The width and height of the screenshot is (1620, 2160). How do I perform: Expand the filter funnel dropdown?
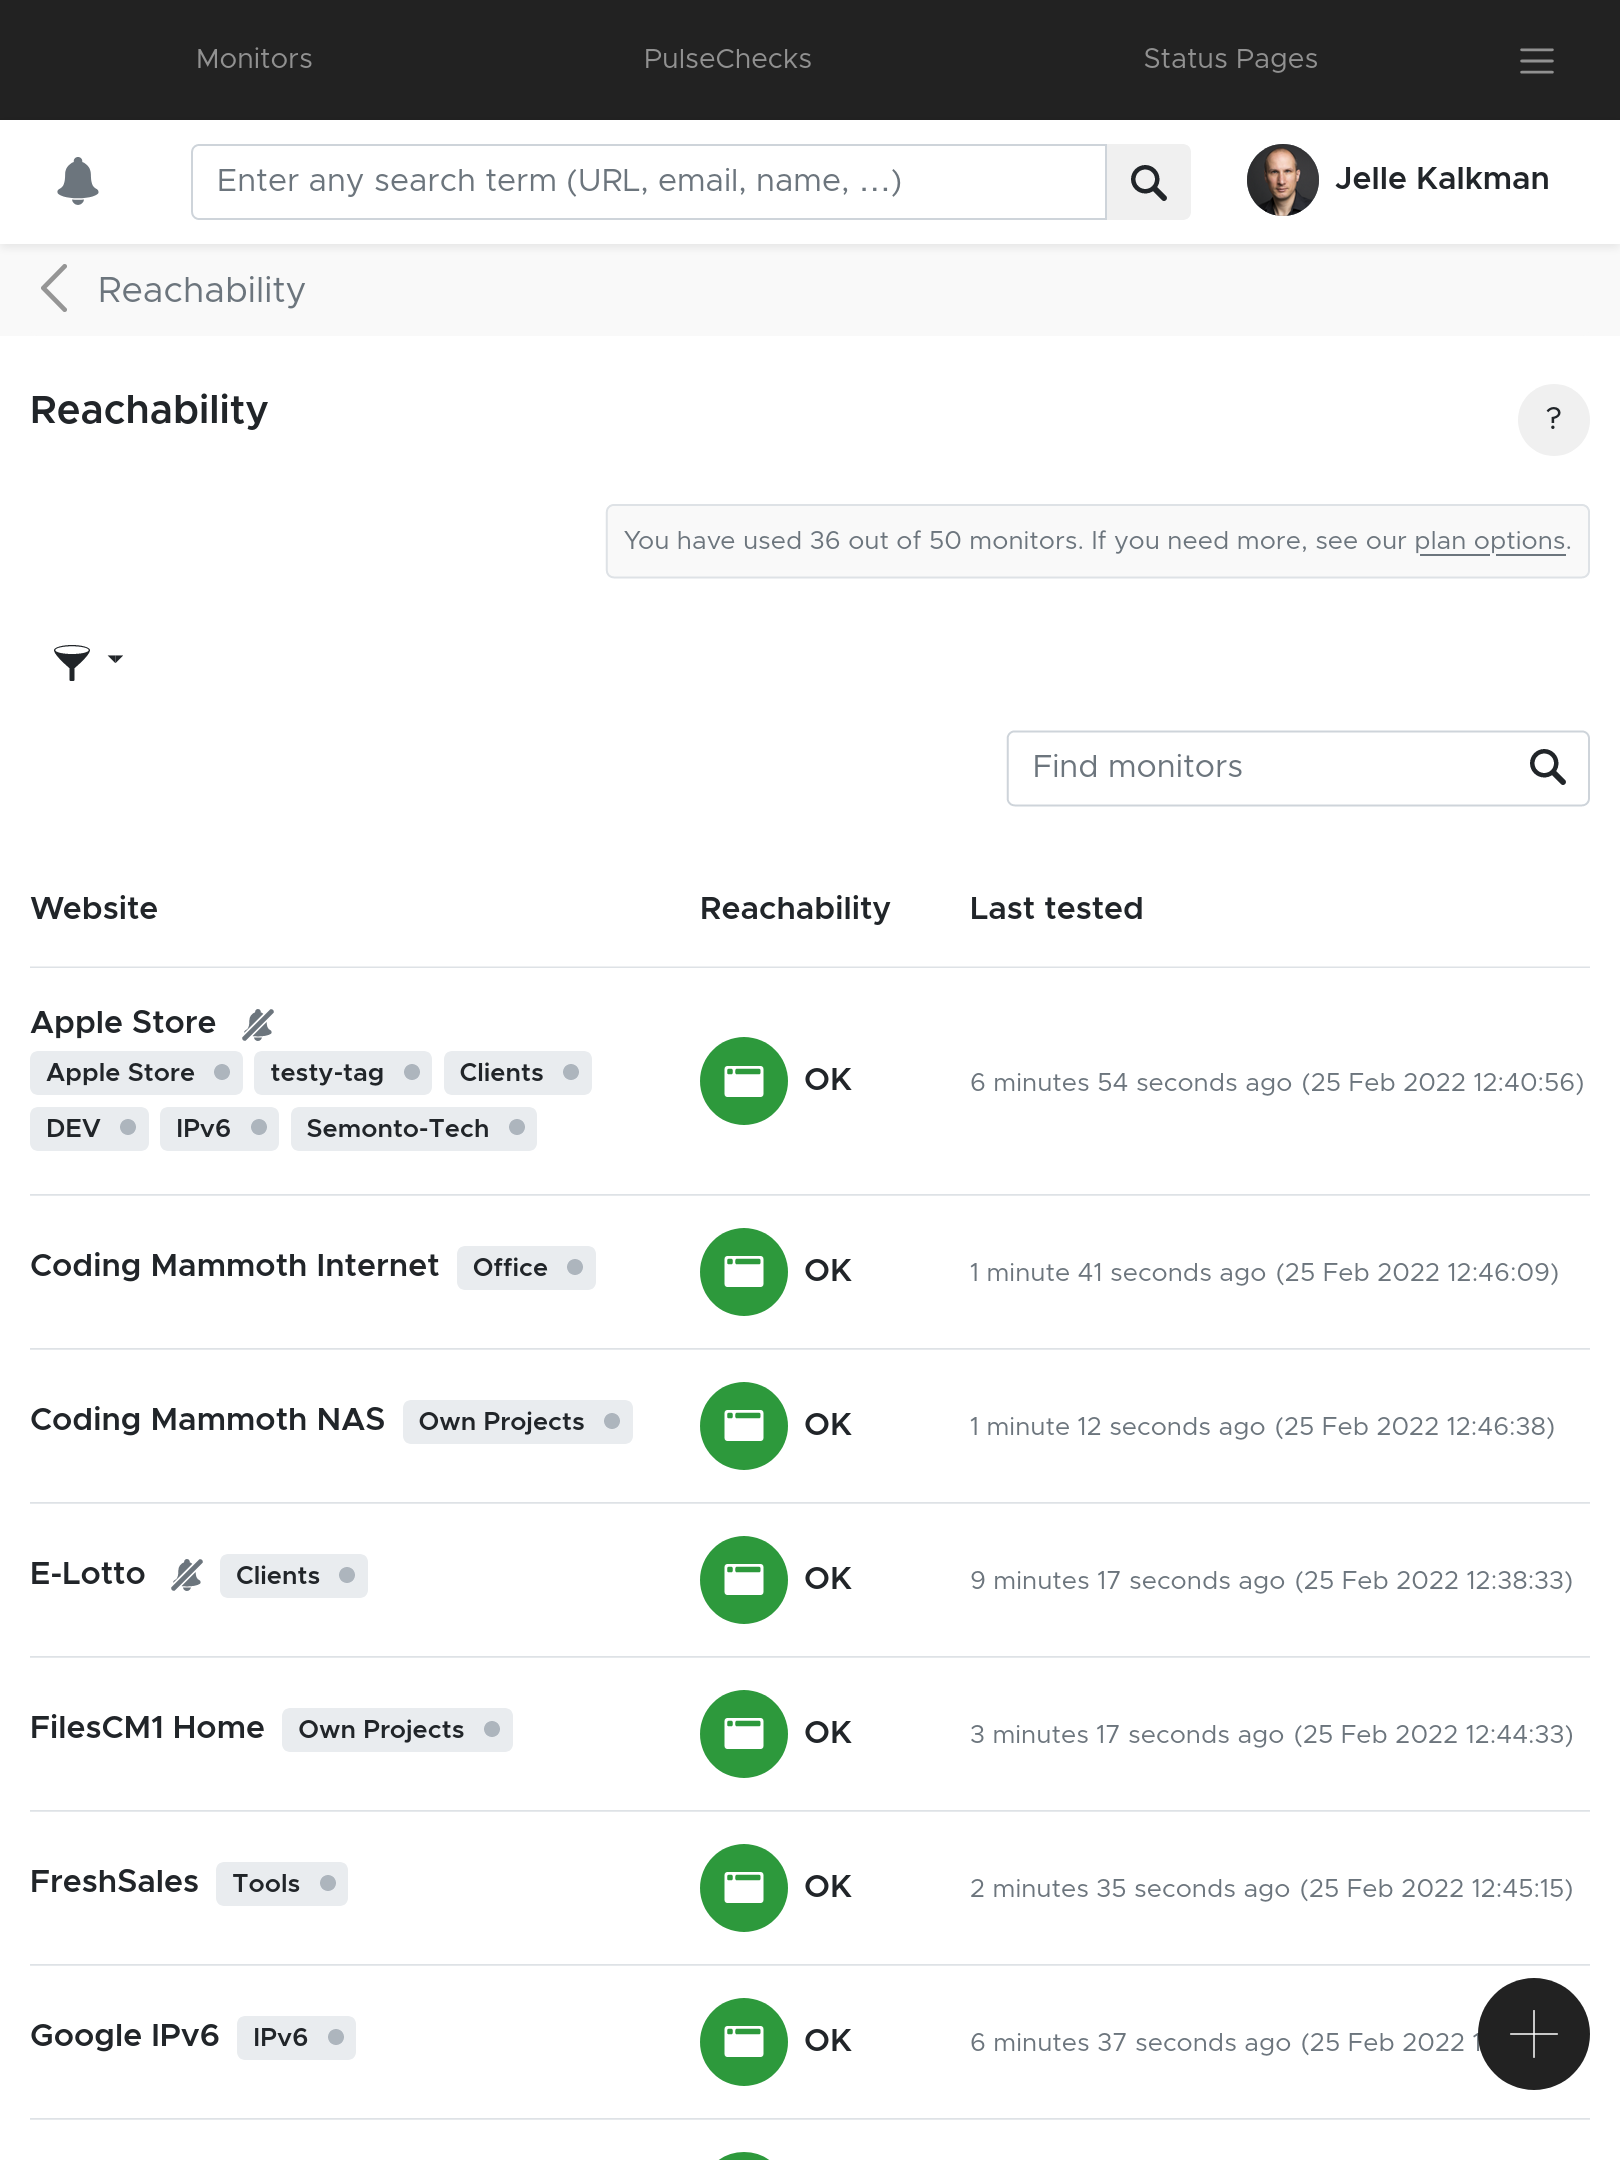(87, 660)
